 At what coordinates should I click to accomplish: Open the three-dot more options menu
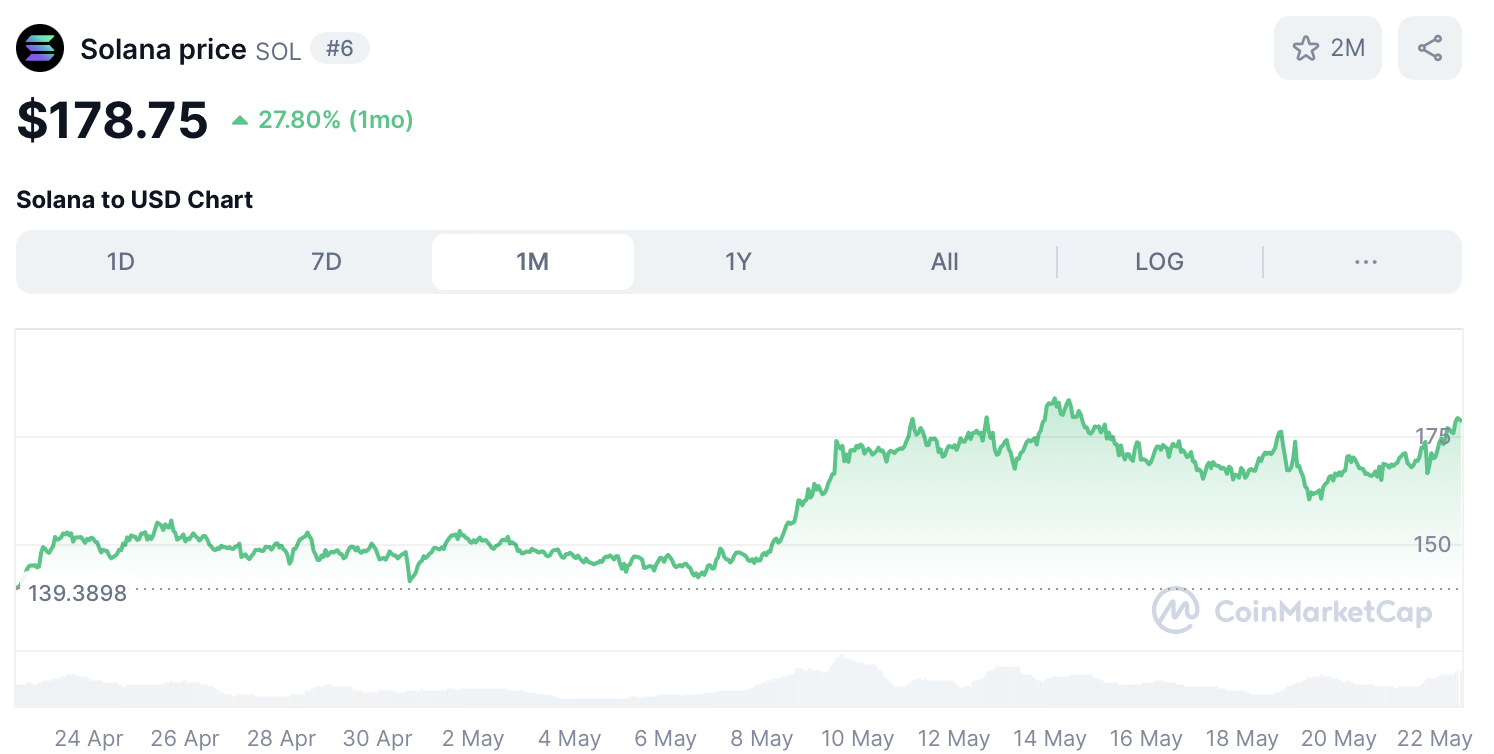[x=1365, y=262]
